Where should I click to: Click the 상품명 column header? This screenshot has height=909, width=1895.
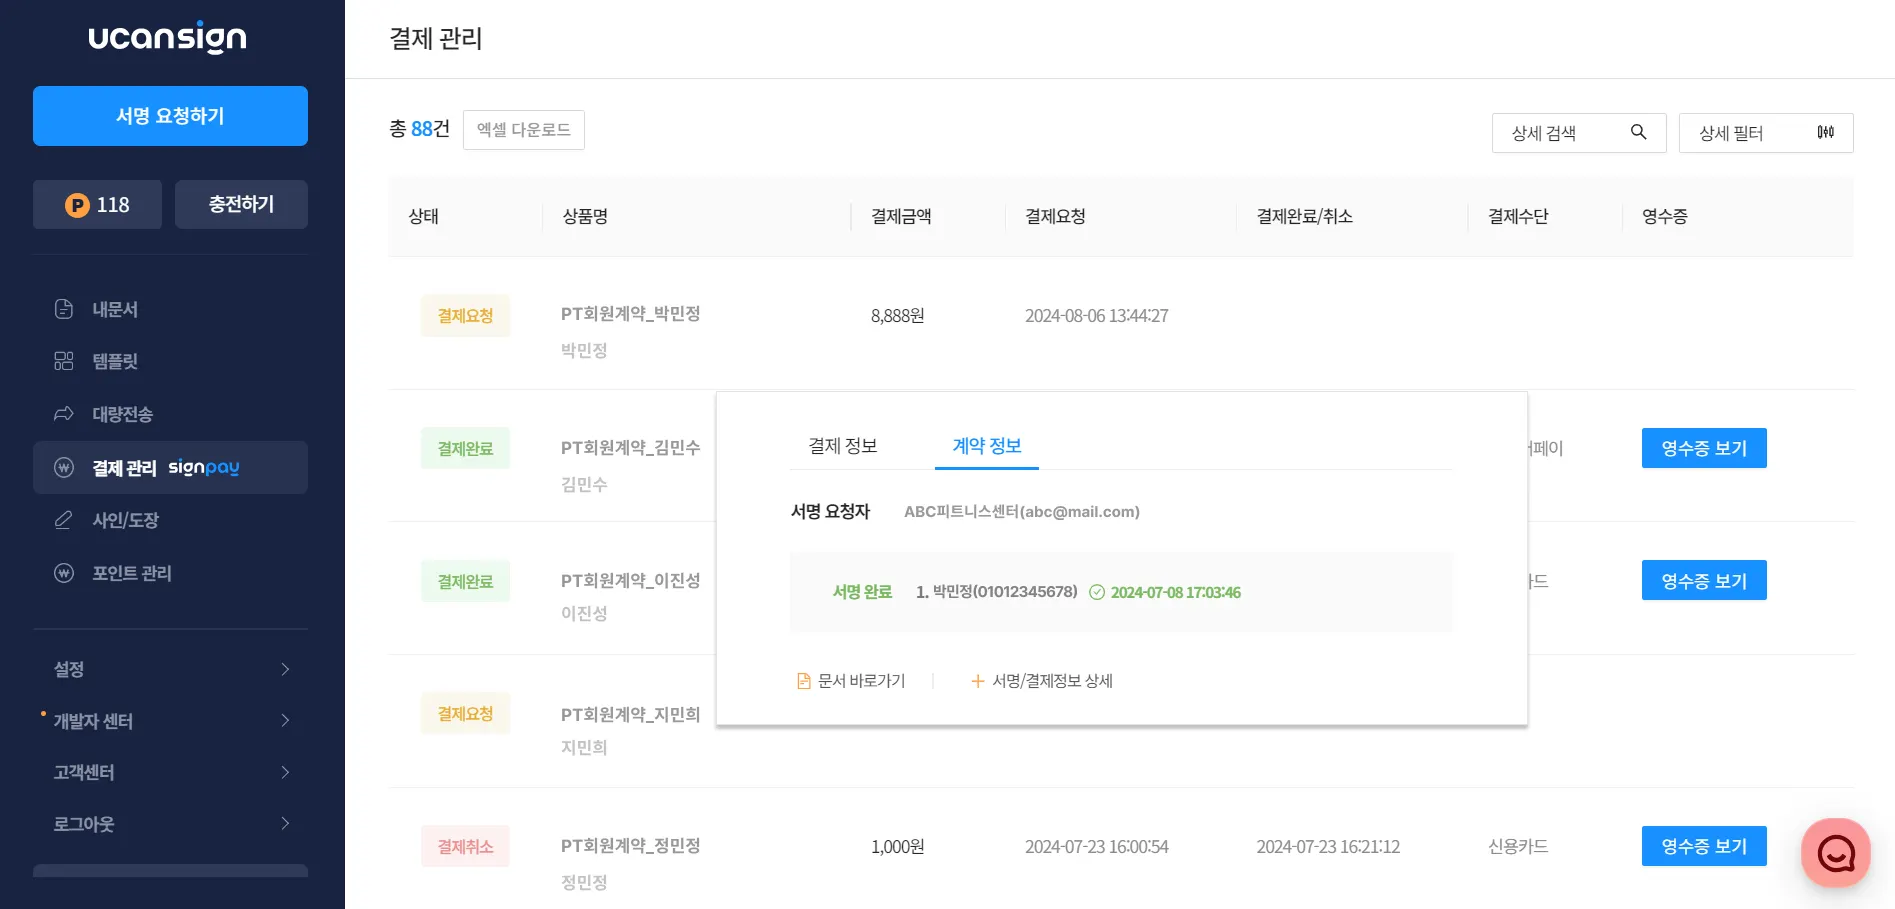point(586,216)
